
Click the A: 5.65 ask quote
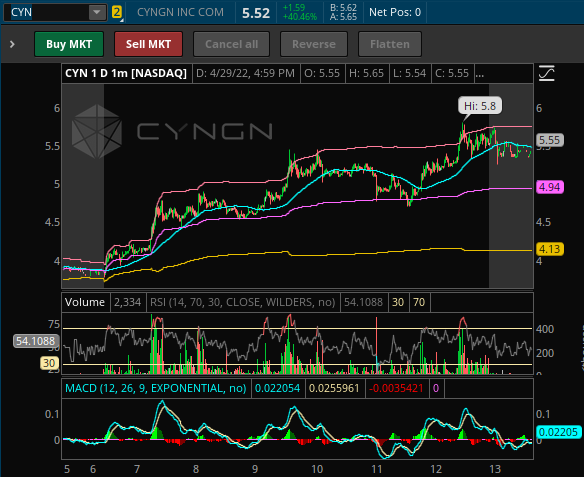pyautogui.click(x=343, y=17)
